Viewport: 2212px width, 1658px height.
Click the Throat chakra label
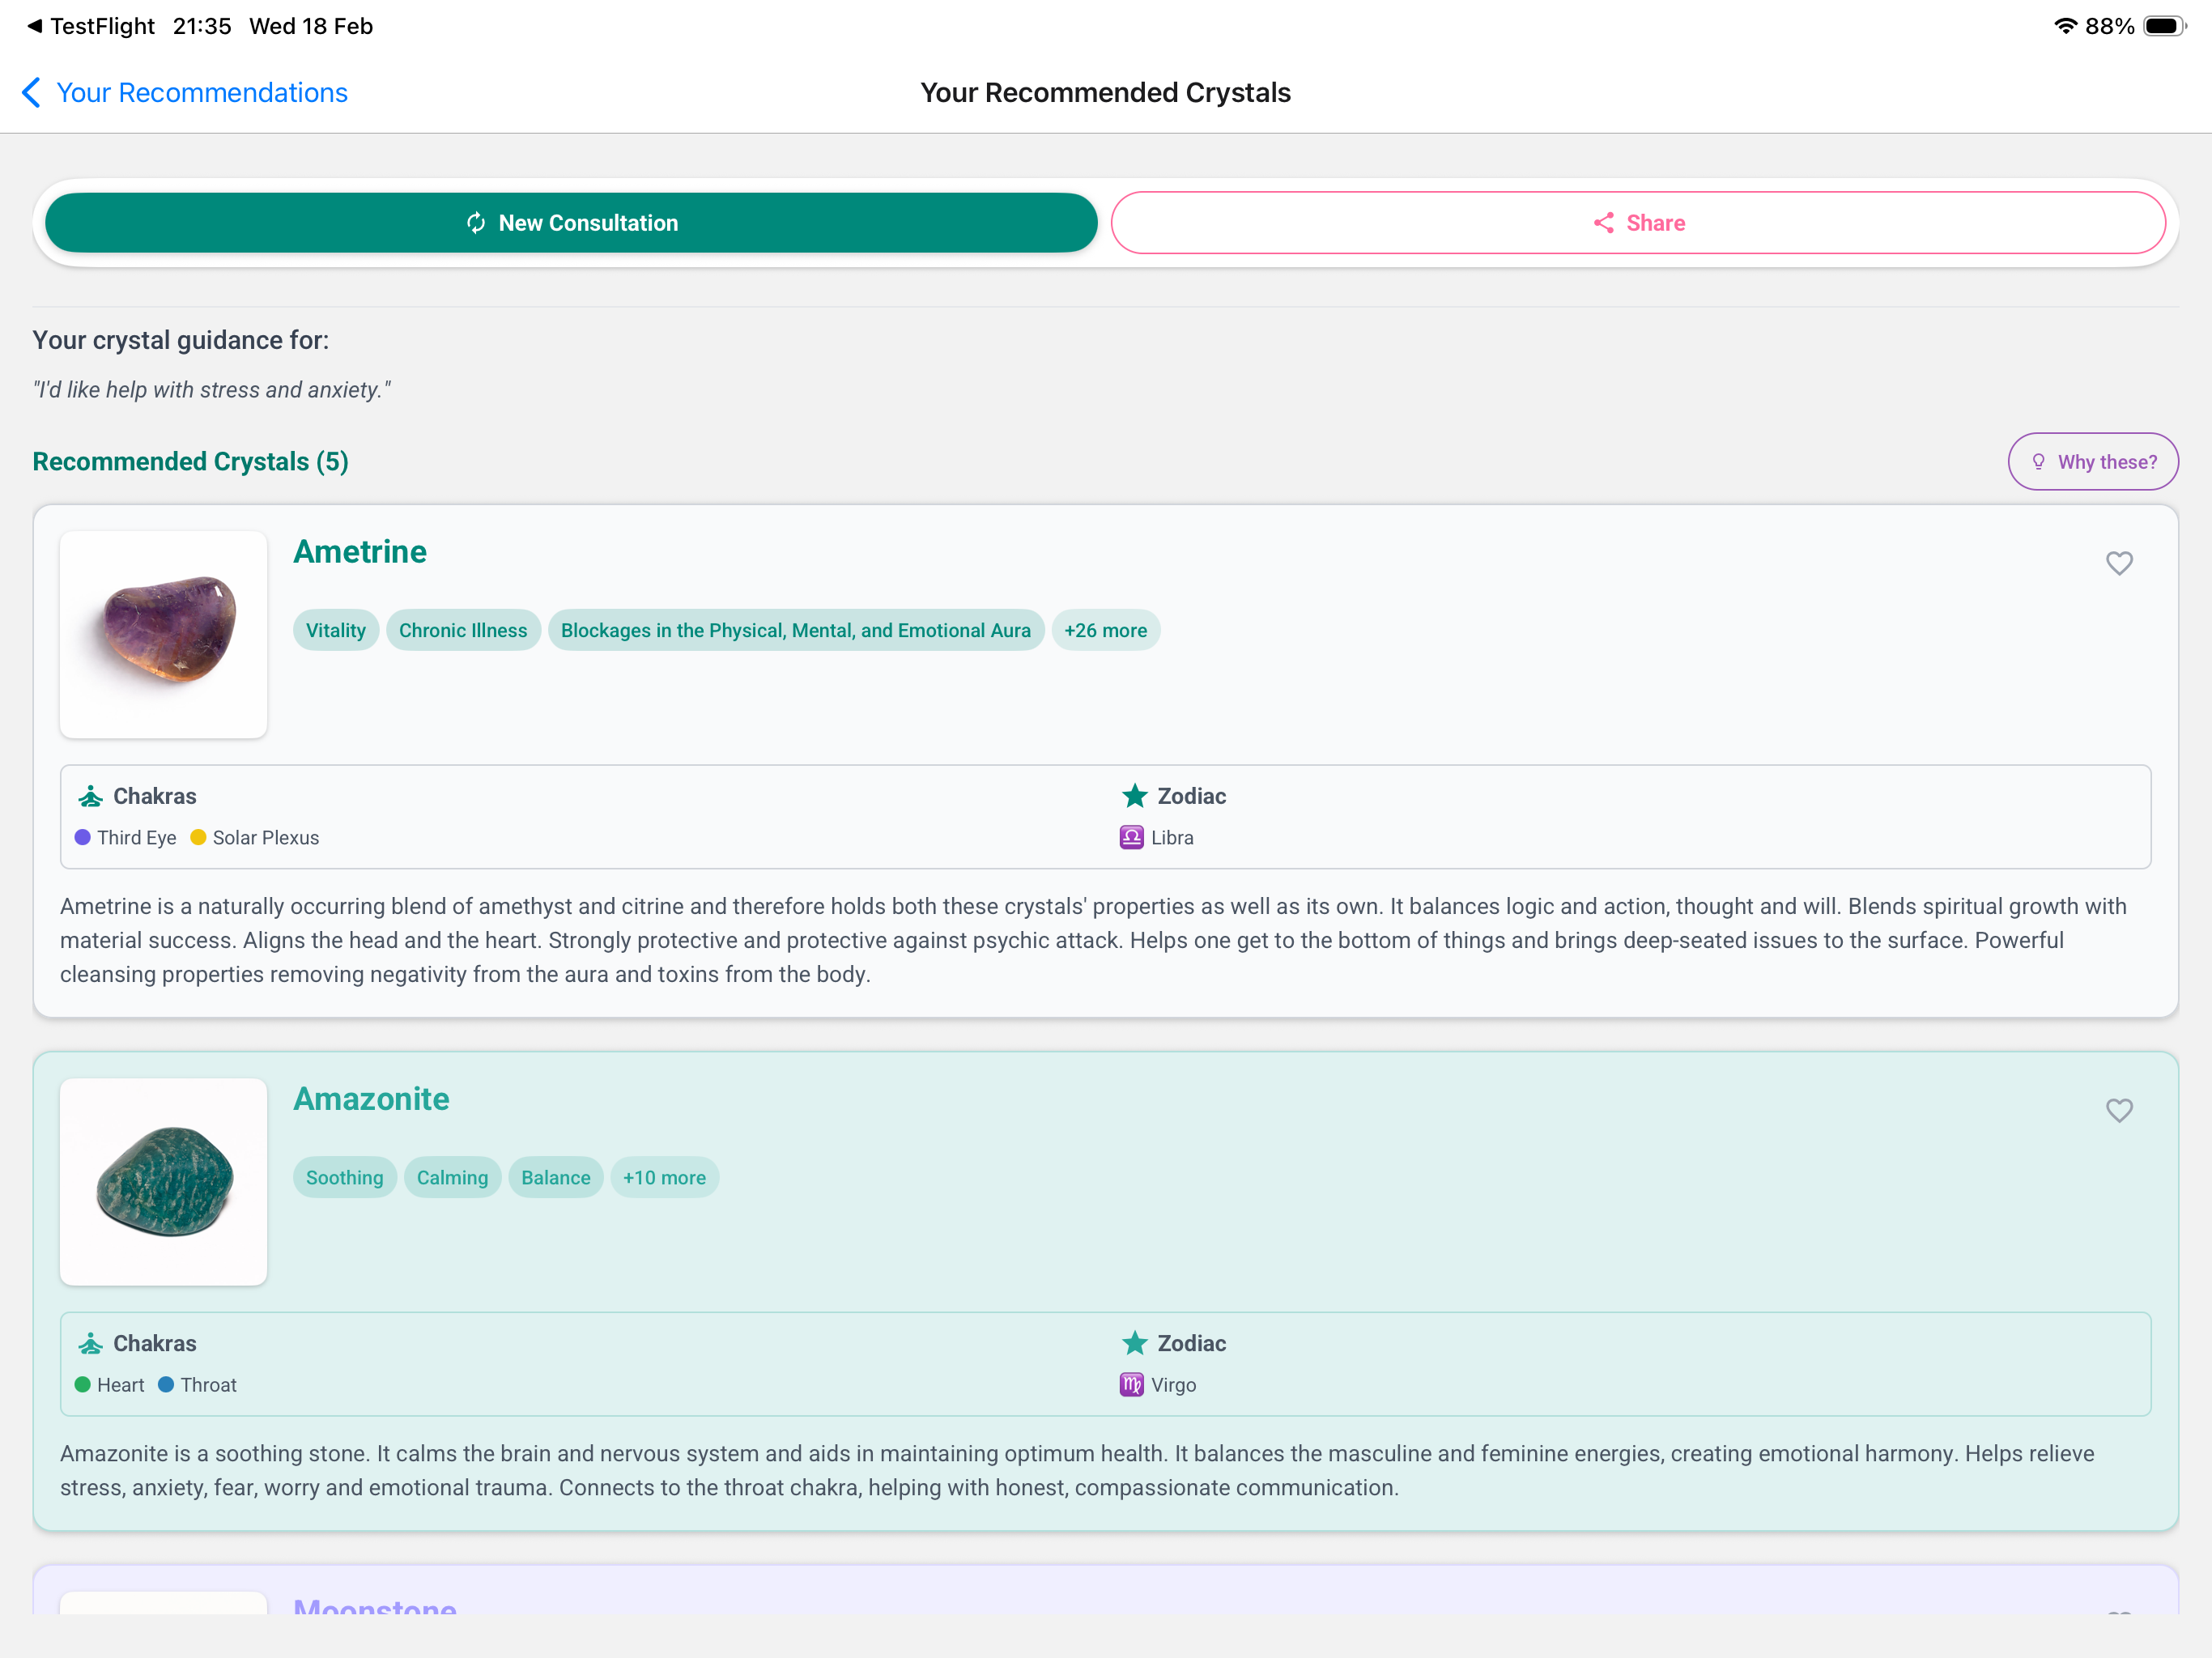pos(208,1384)
